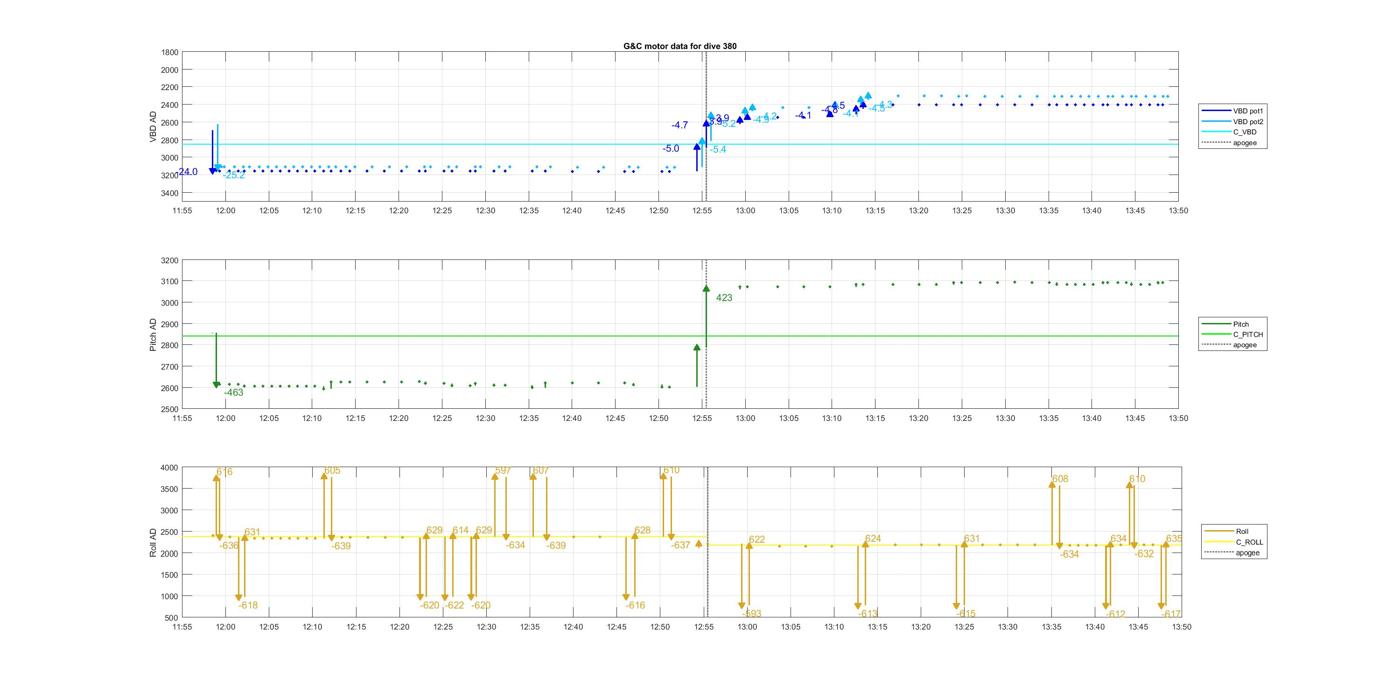Click the "Roll AD" y-axis label
This screenshot has width=1400, height=693.
(x=153, y=542)
